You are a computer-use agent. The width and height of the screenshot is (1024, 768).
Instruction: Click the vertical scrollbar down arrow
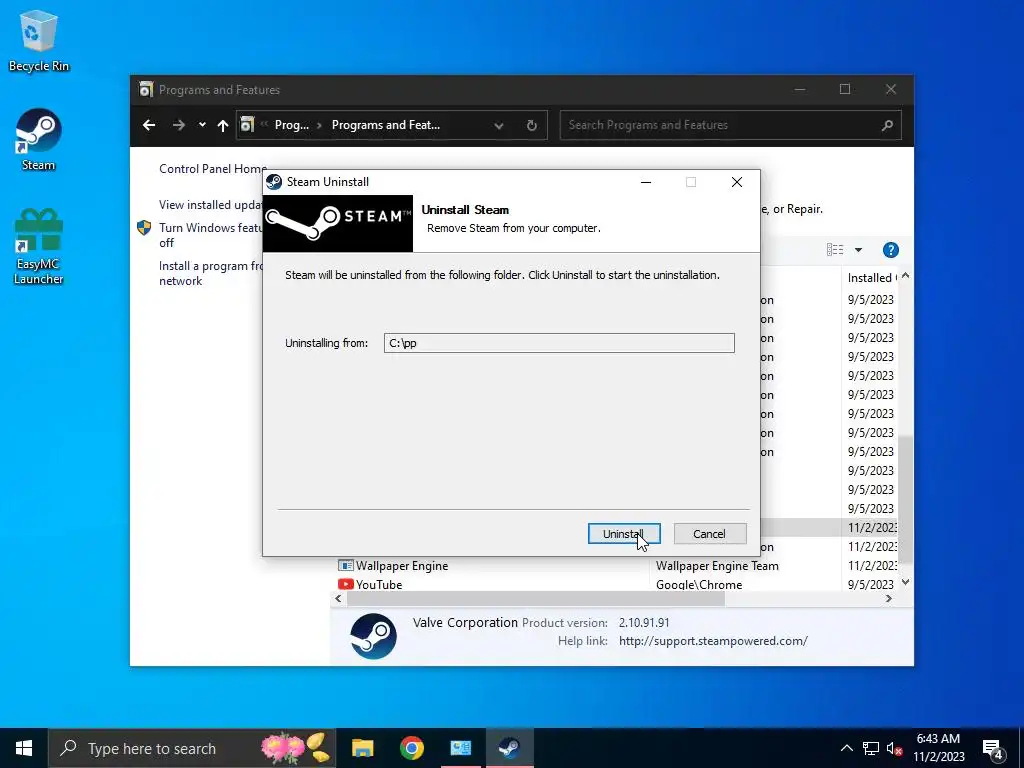tap(905, 582)
